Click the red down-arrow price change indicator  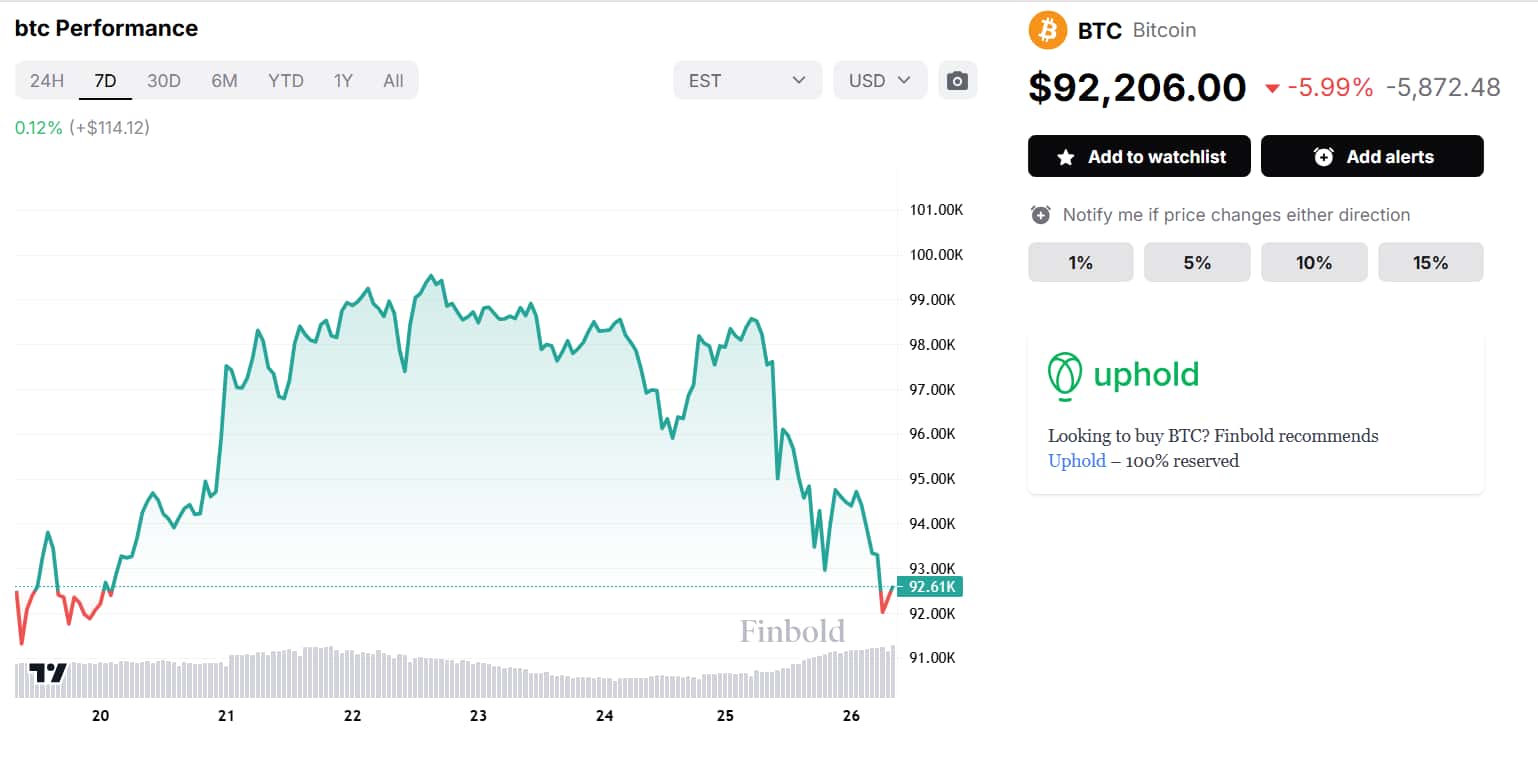1272,89
